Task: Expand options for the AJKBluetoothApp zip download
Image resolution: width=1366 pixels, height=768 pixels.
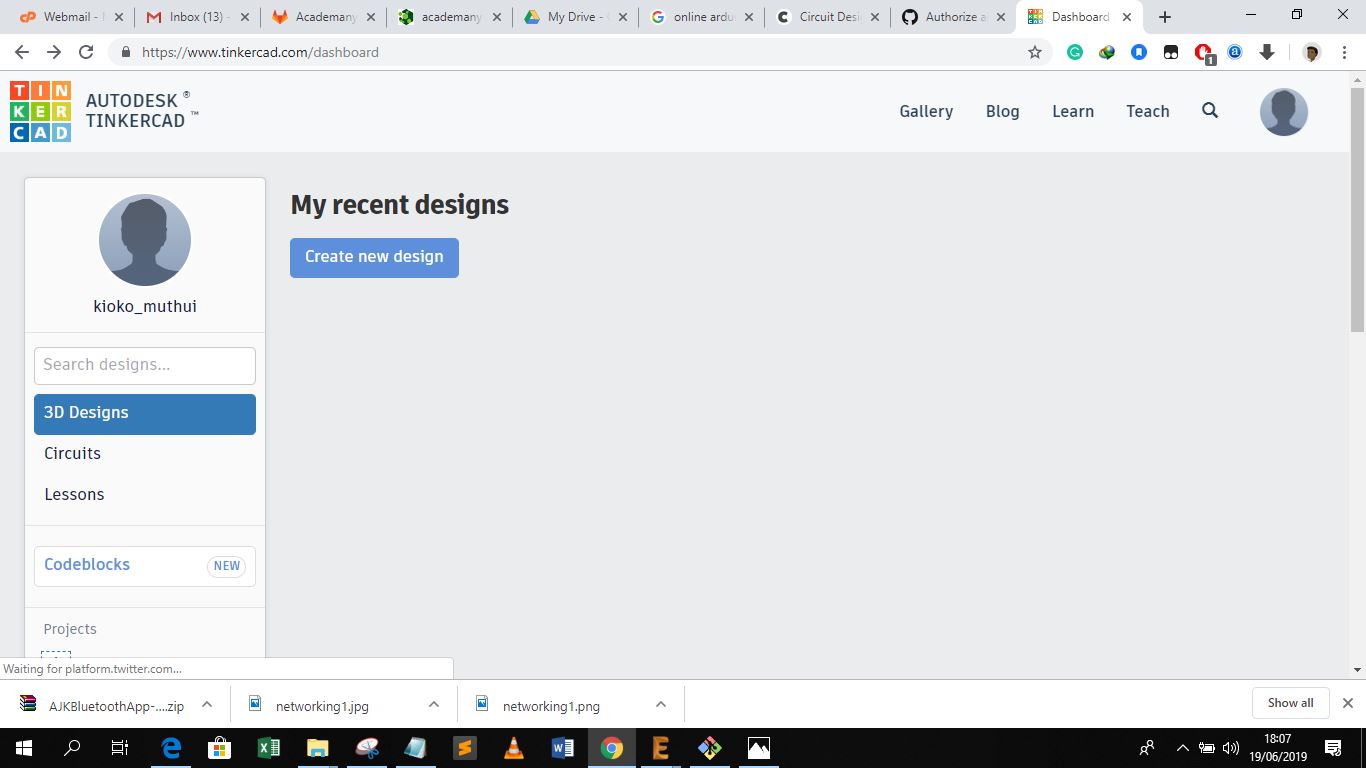Action: point(207,704)
